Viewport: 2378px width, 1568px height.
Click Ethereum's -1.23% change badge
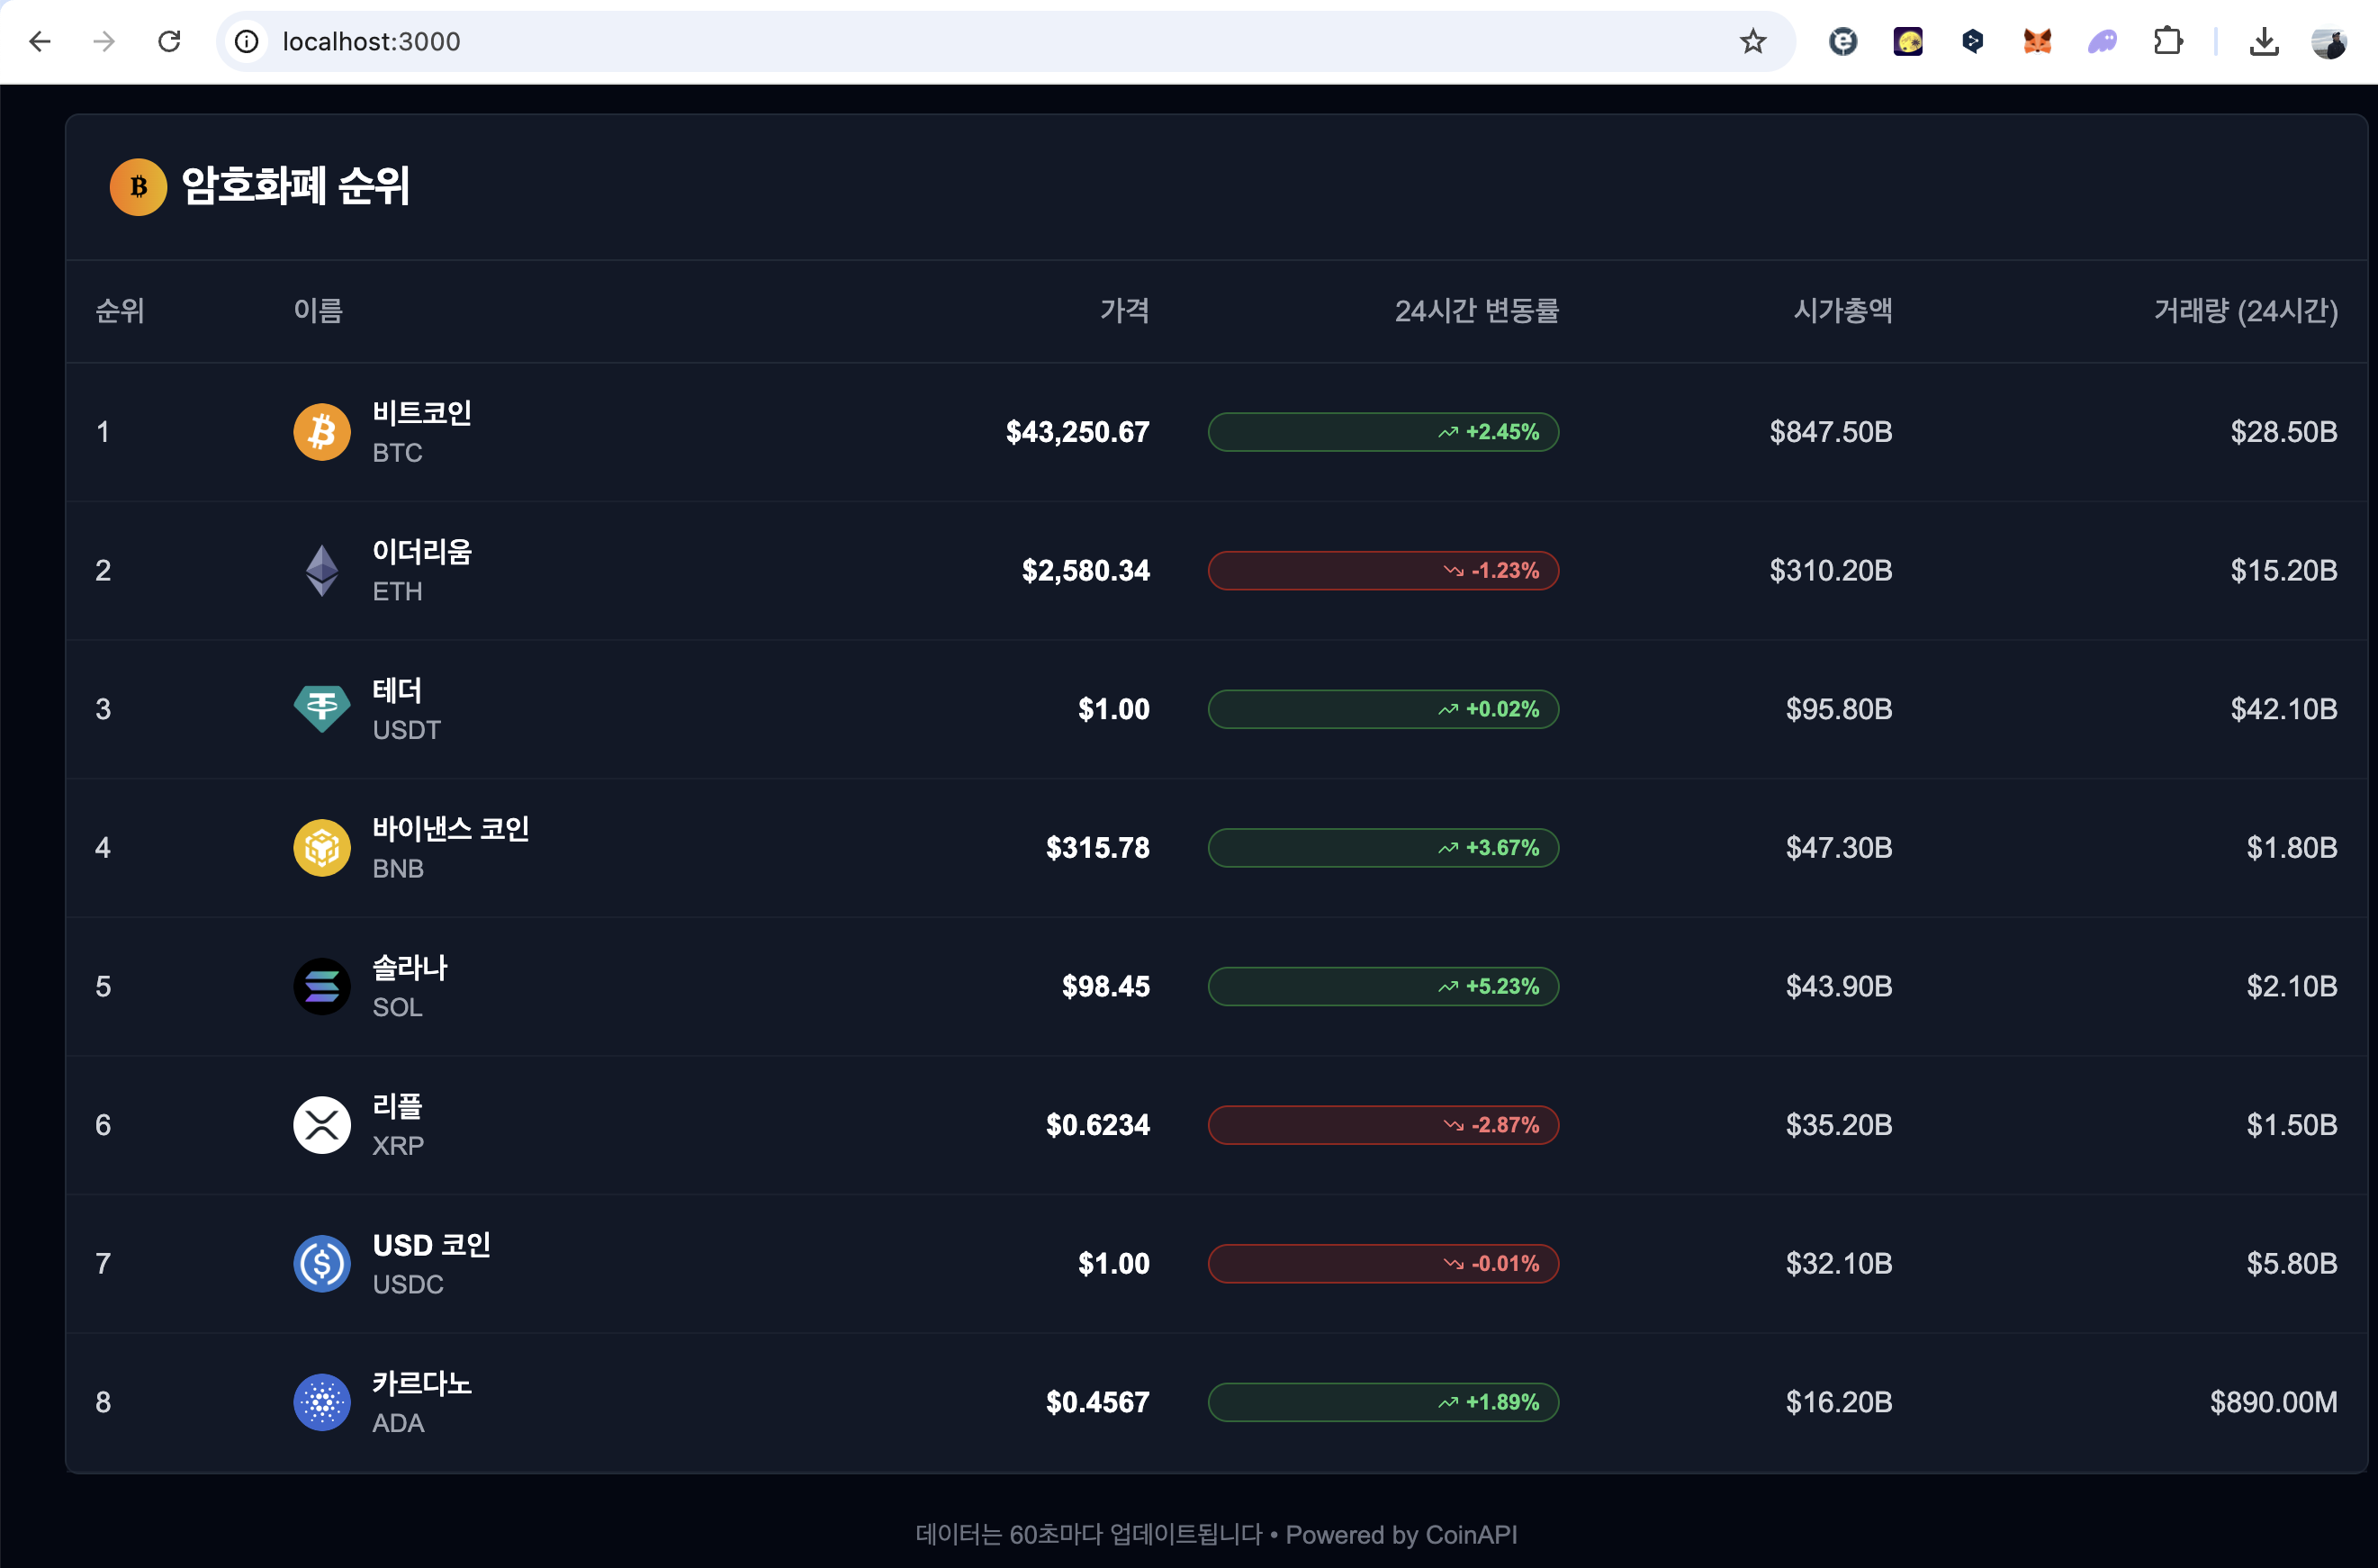1382,570
